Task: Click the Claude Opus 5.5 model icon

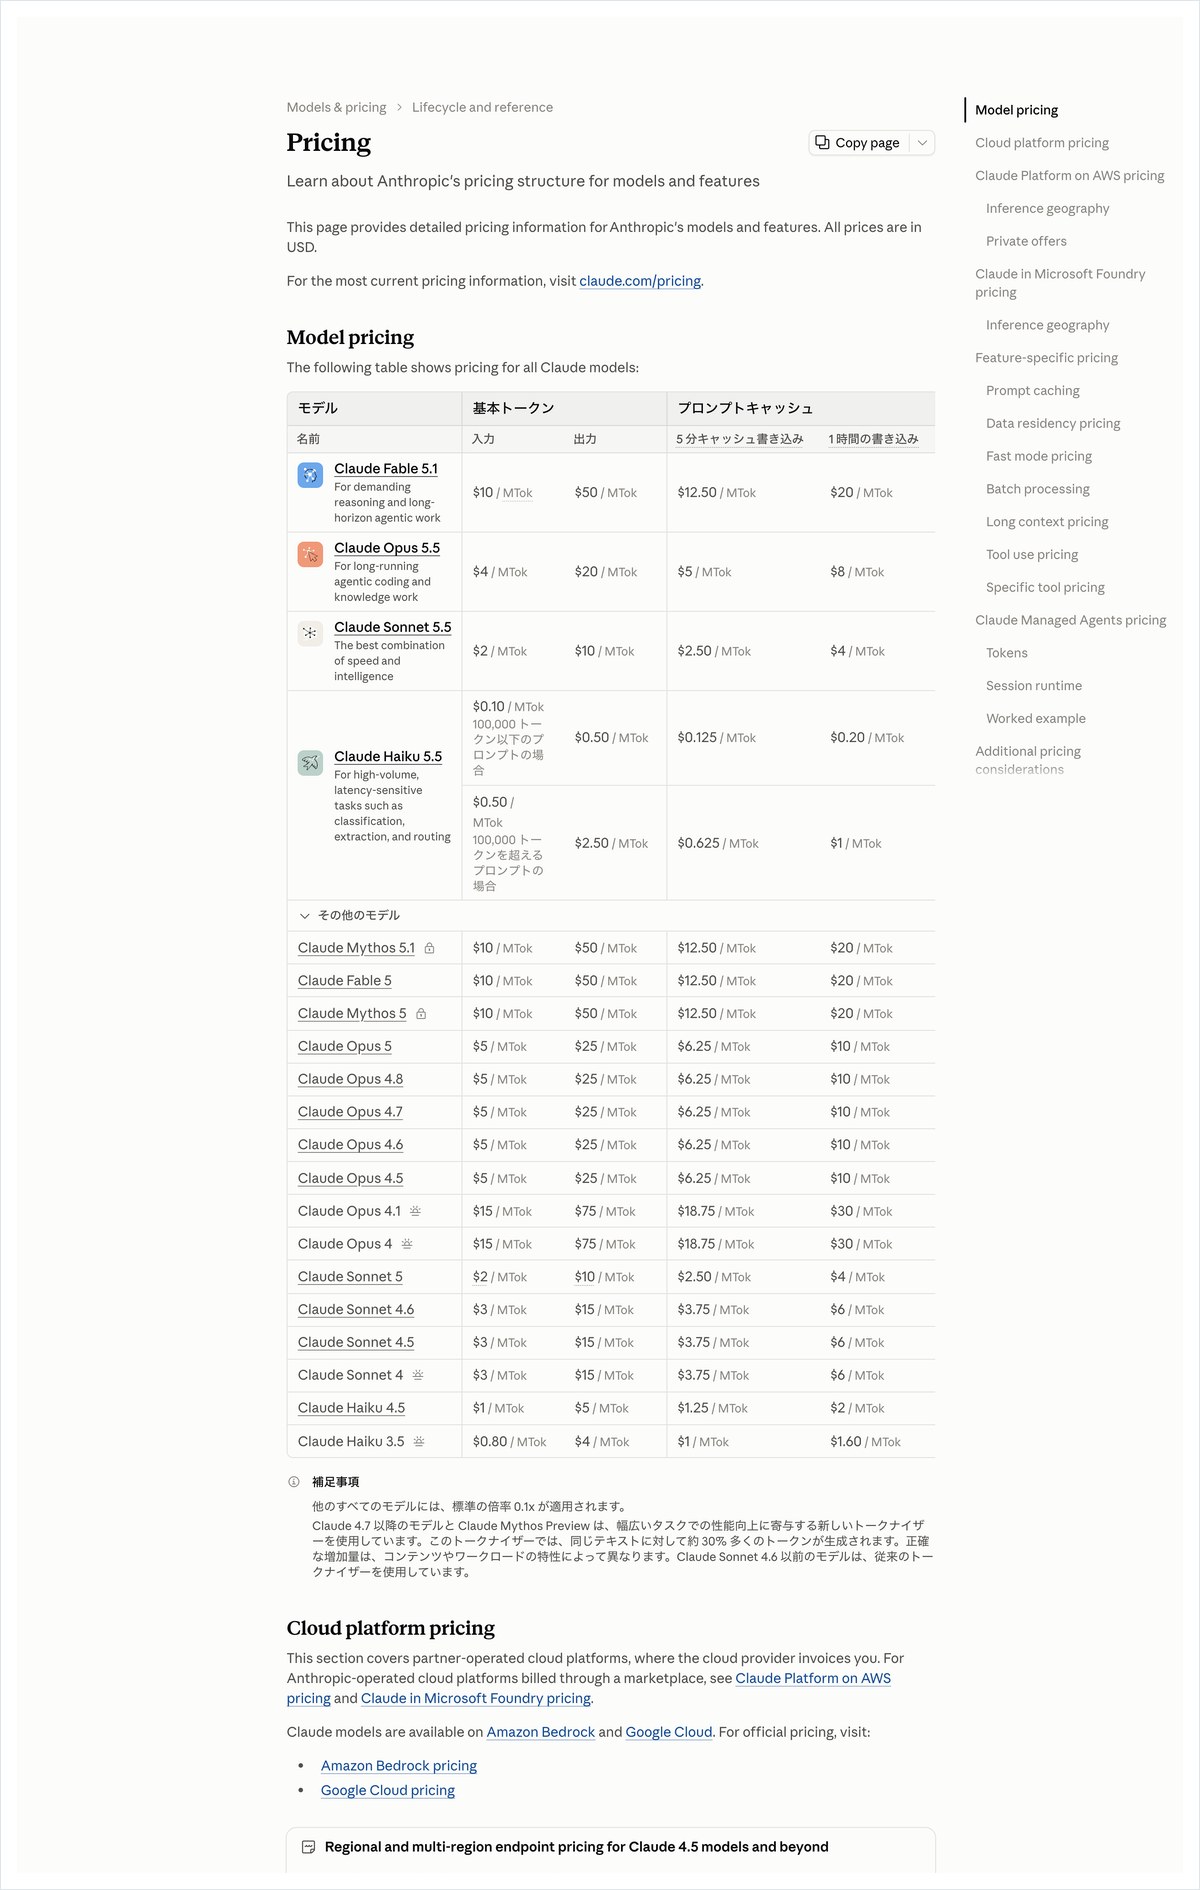Action: [310, 554]
